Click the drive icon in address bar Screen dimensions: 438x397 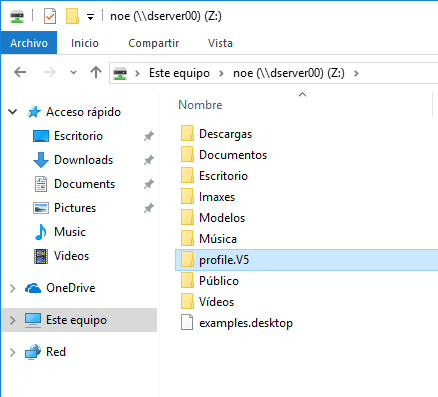coord(120,73)
